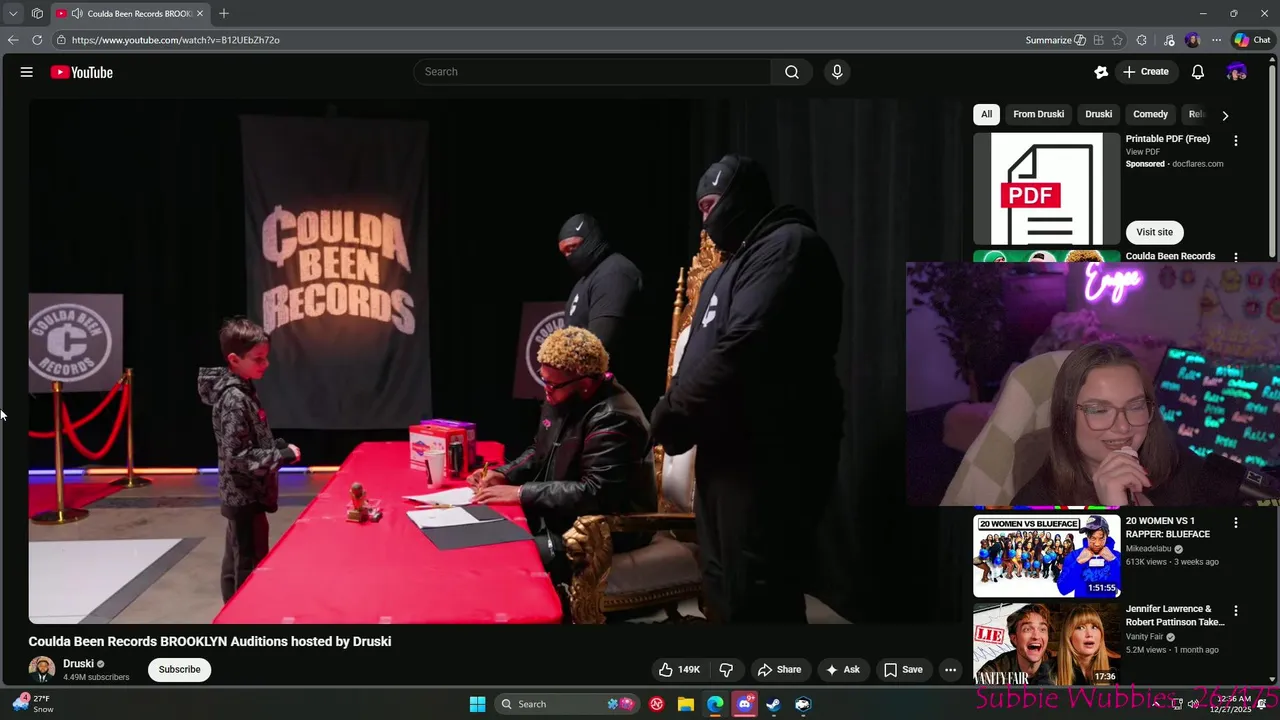Open File Explorer from taskbar
The height and width of the screenshot is (720, 1280).
686,704
